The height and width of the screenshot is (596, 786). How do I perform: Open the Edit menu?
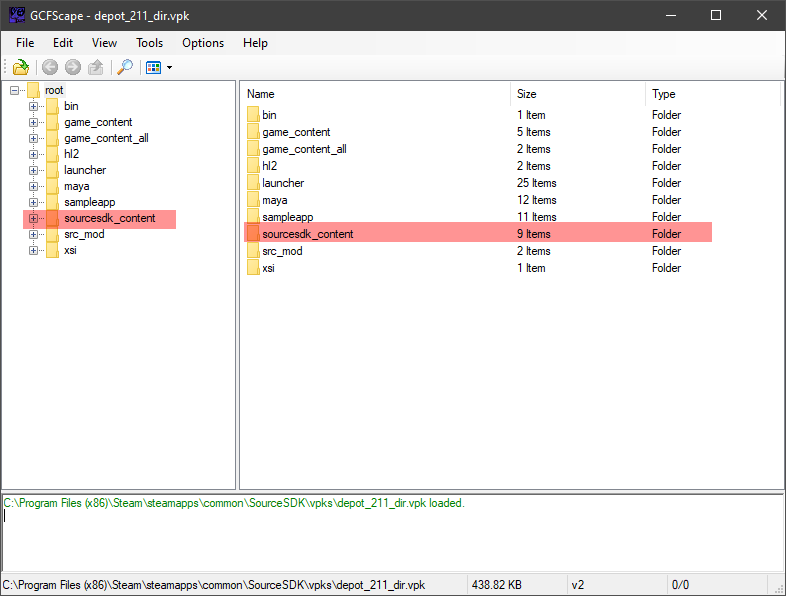click(x=63, y=43)
